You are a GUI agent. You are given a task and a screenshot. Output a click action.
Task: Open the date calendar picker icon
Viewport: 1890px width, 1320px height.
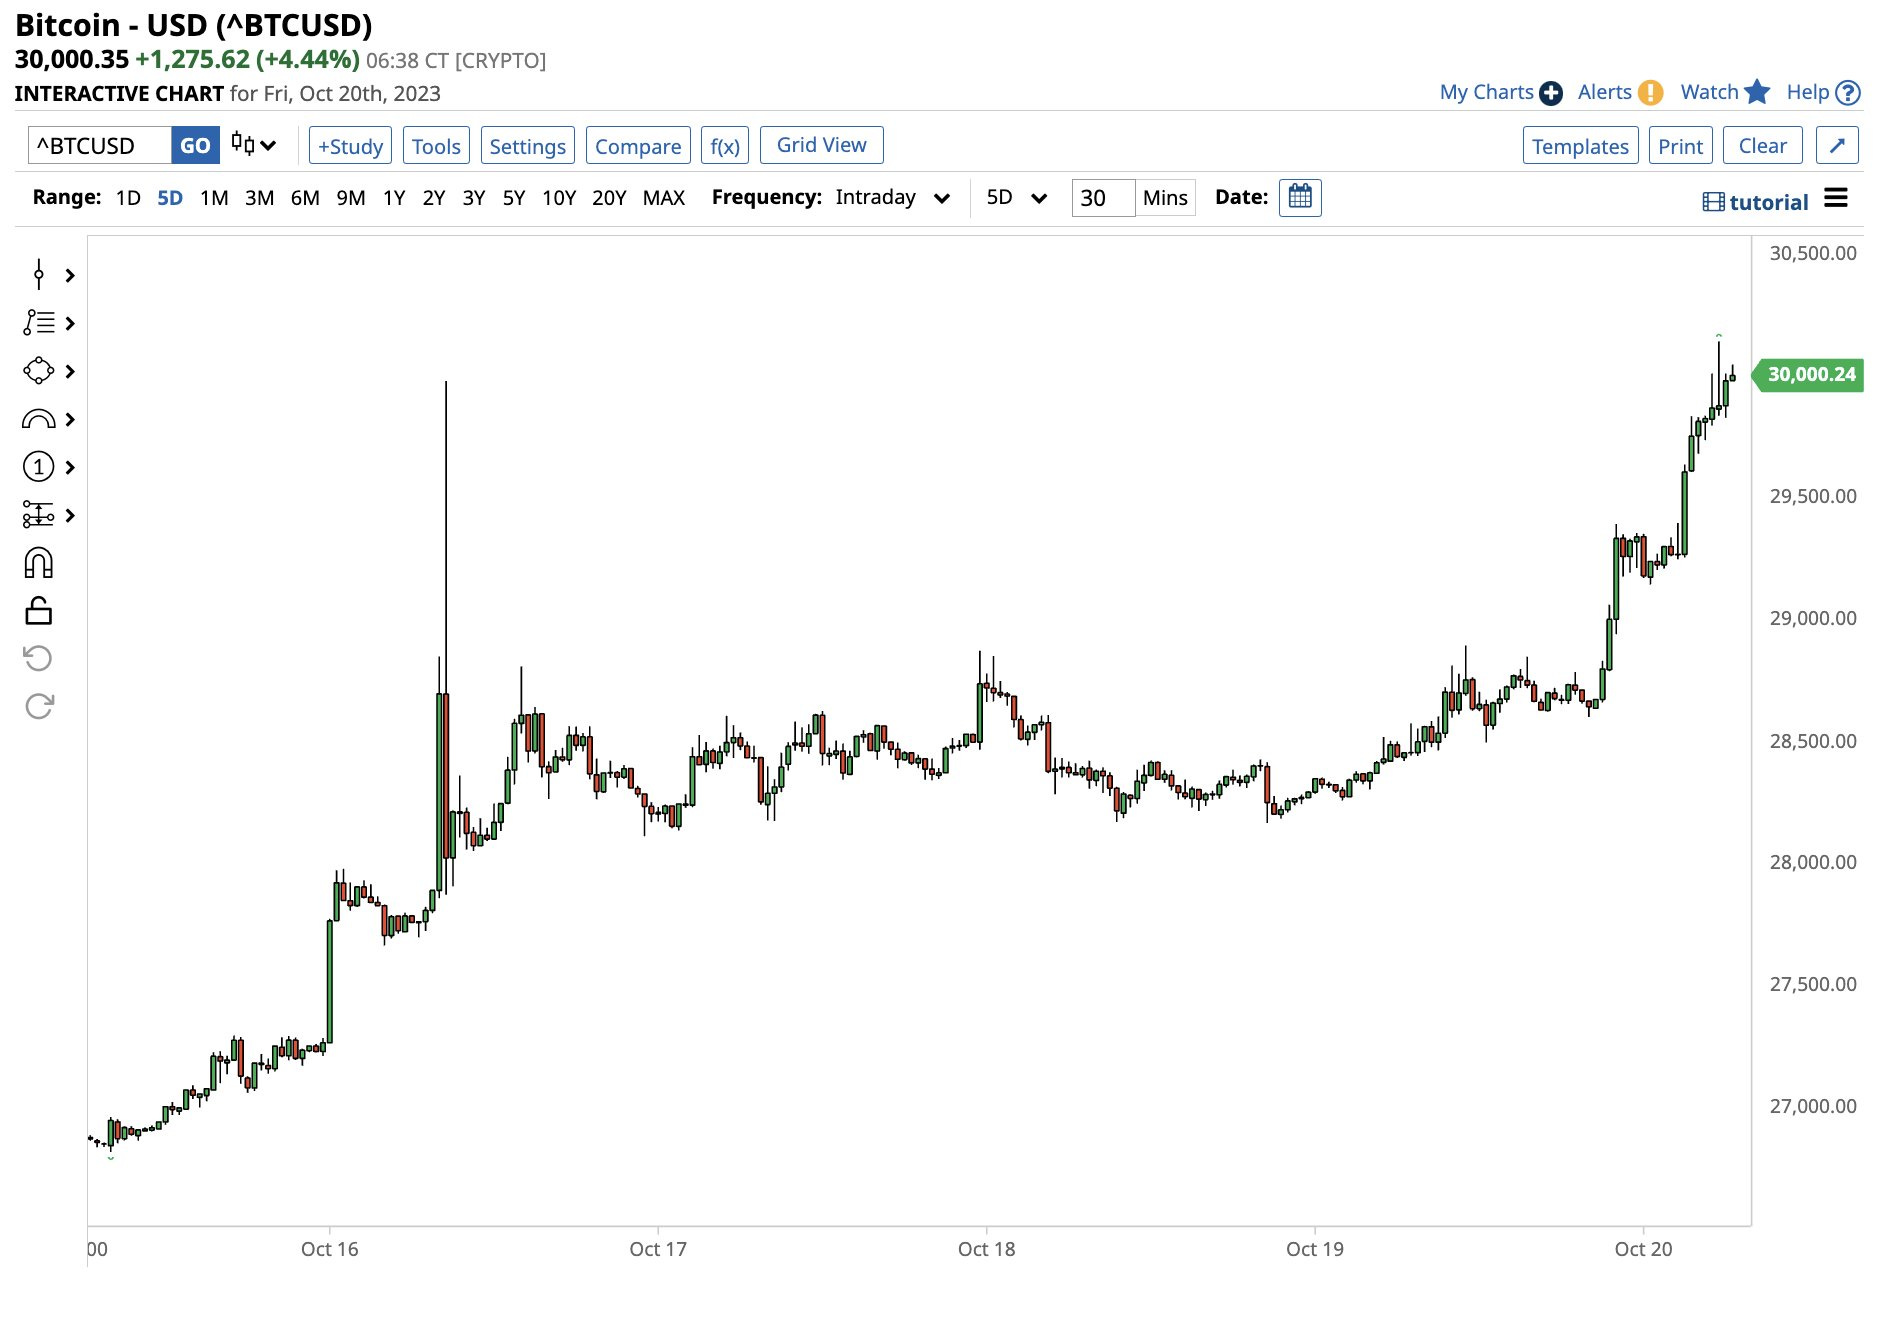(x=1300, y=197)
